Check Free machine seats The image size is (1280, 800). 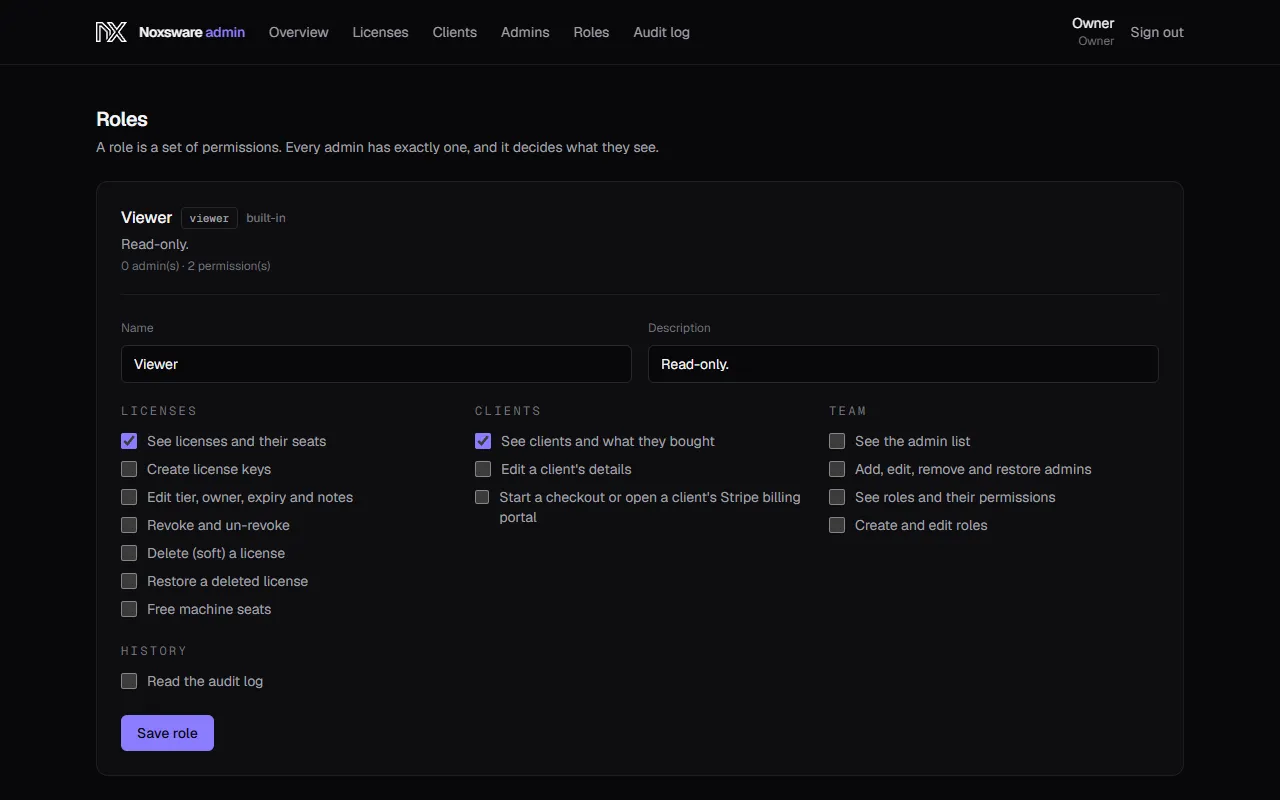129,609
